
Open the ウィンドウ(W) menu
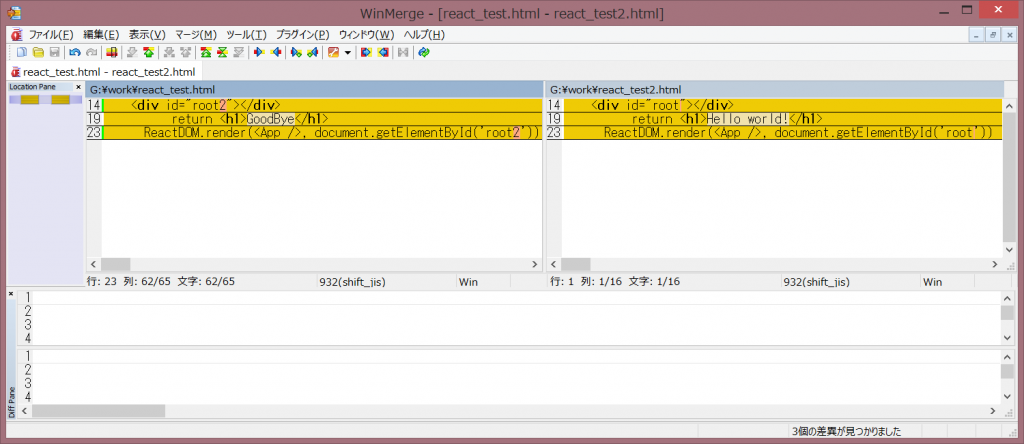click(x=366, y=35)
